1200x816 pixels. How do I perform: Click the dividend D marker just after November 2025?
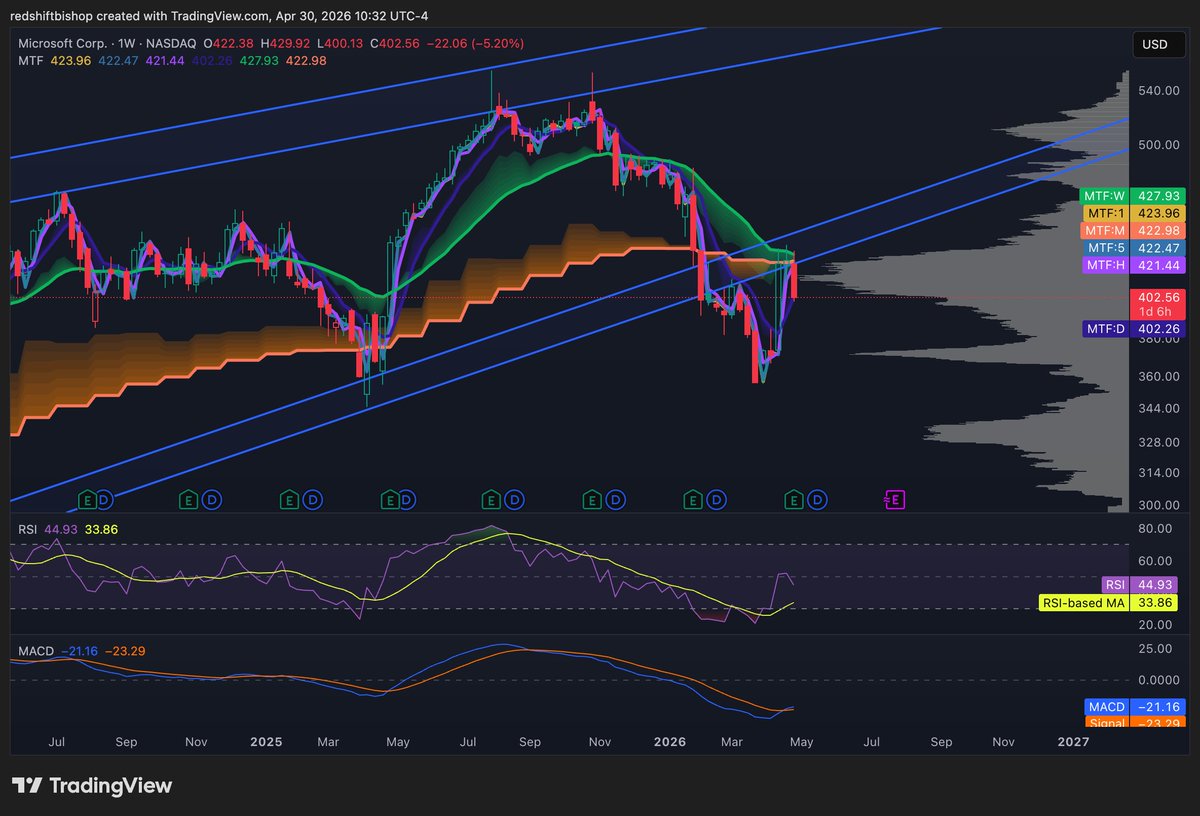coord(616,498)
